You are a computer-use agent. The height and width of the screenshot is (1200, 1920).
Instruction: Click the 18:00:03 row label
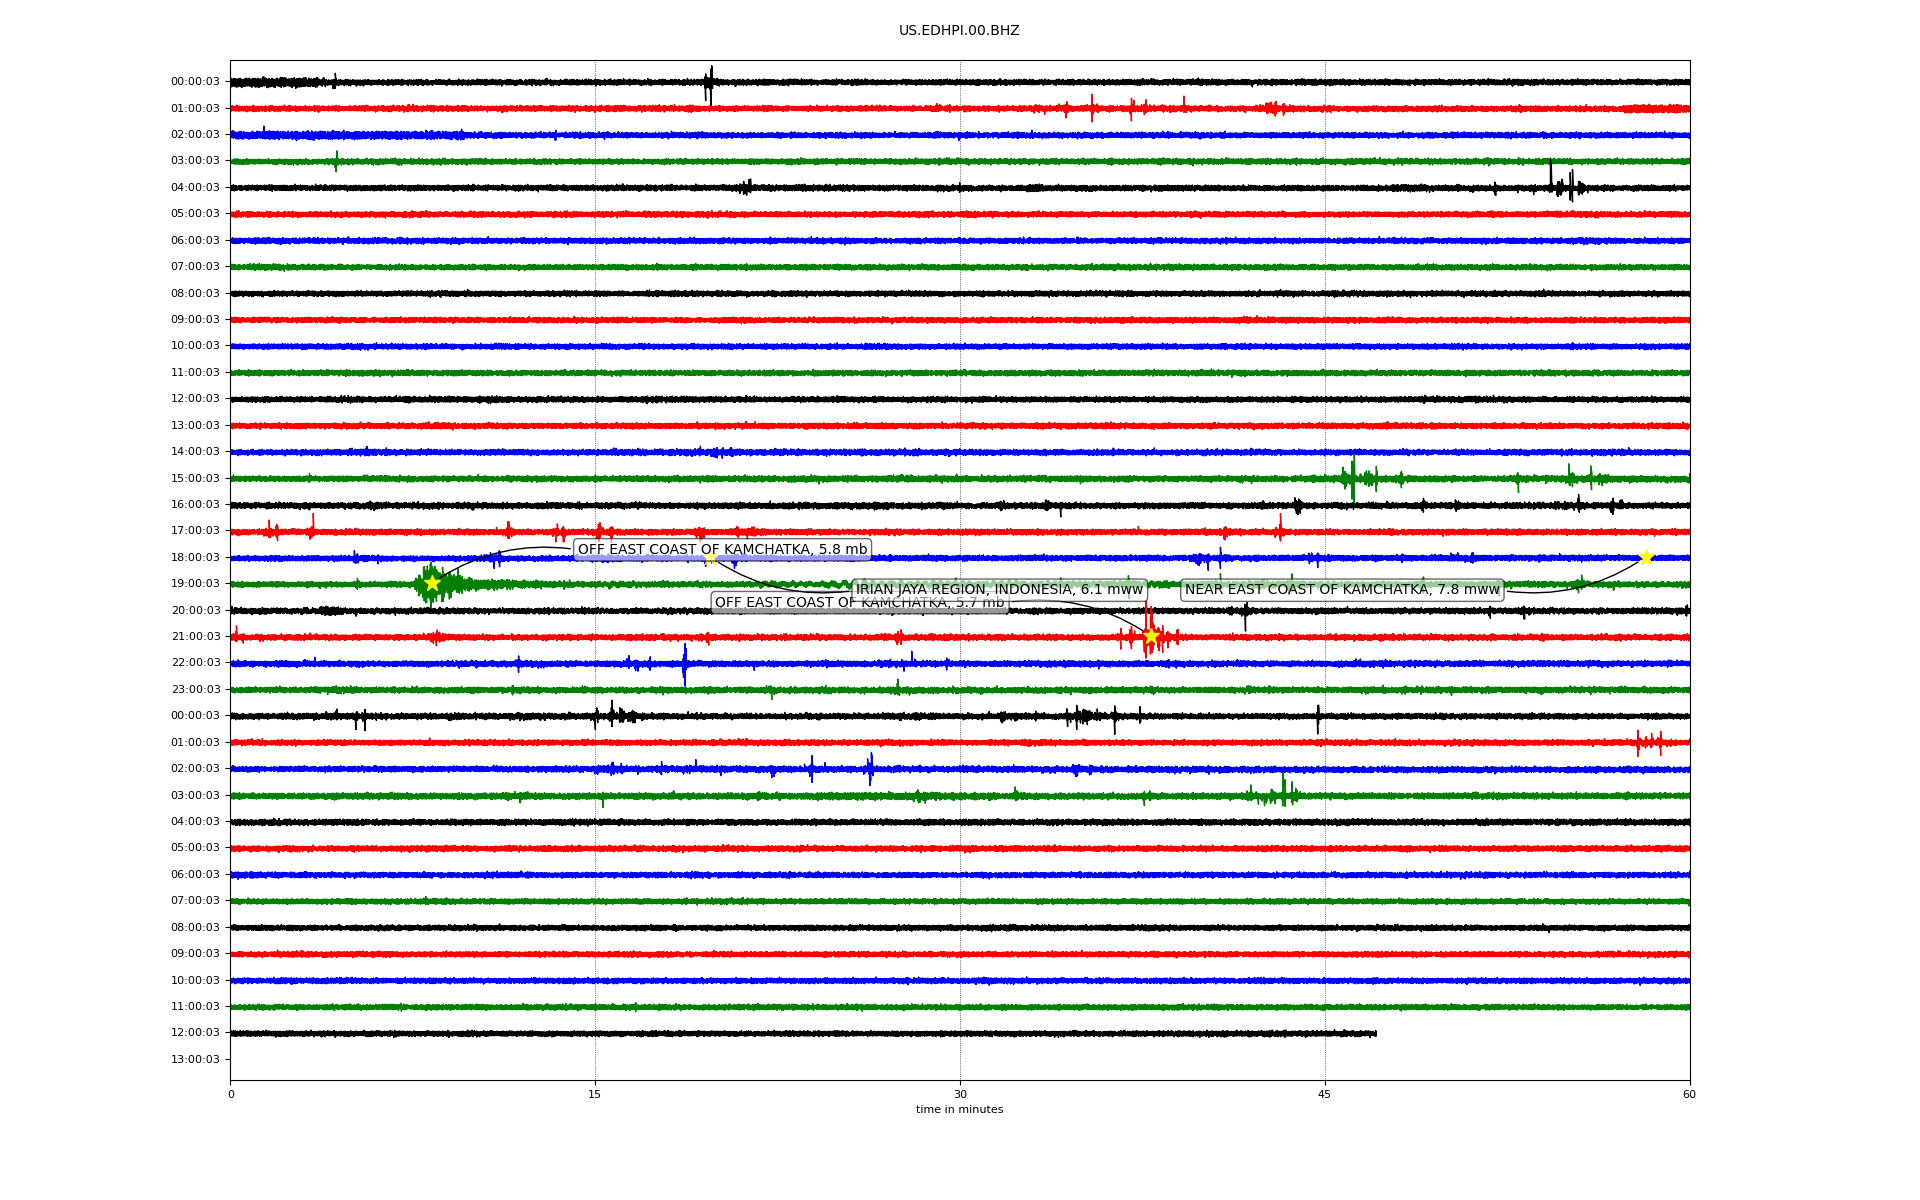coord(195,557)
